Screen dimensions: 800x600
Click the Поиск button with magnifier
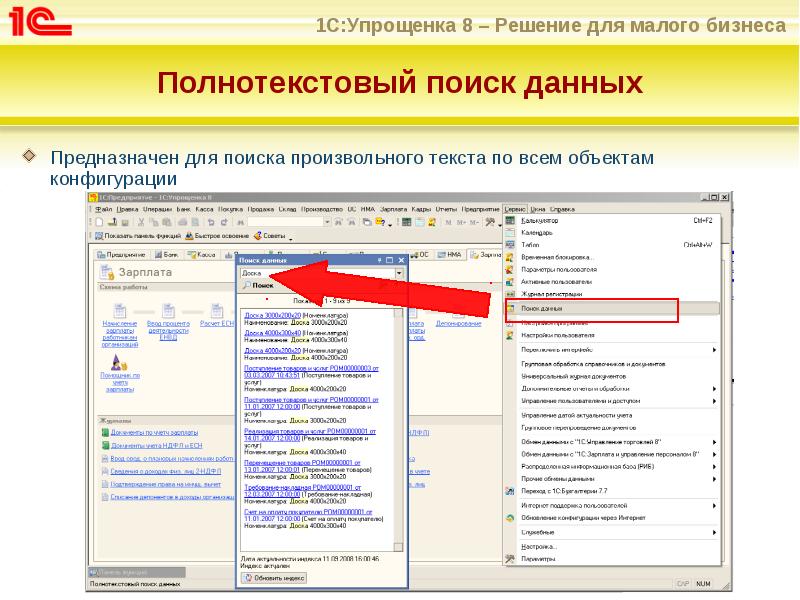[259, 286]
